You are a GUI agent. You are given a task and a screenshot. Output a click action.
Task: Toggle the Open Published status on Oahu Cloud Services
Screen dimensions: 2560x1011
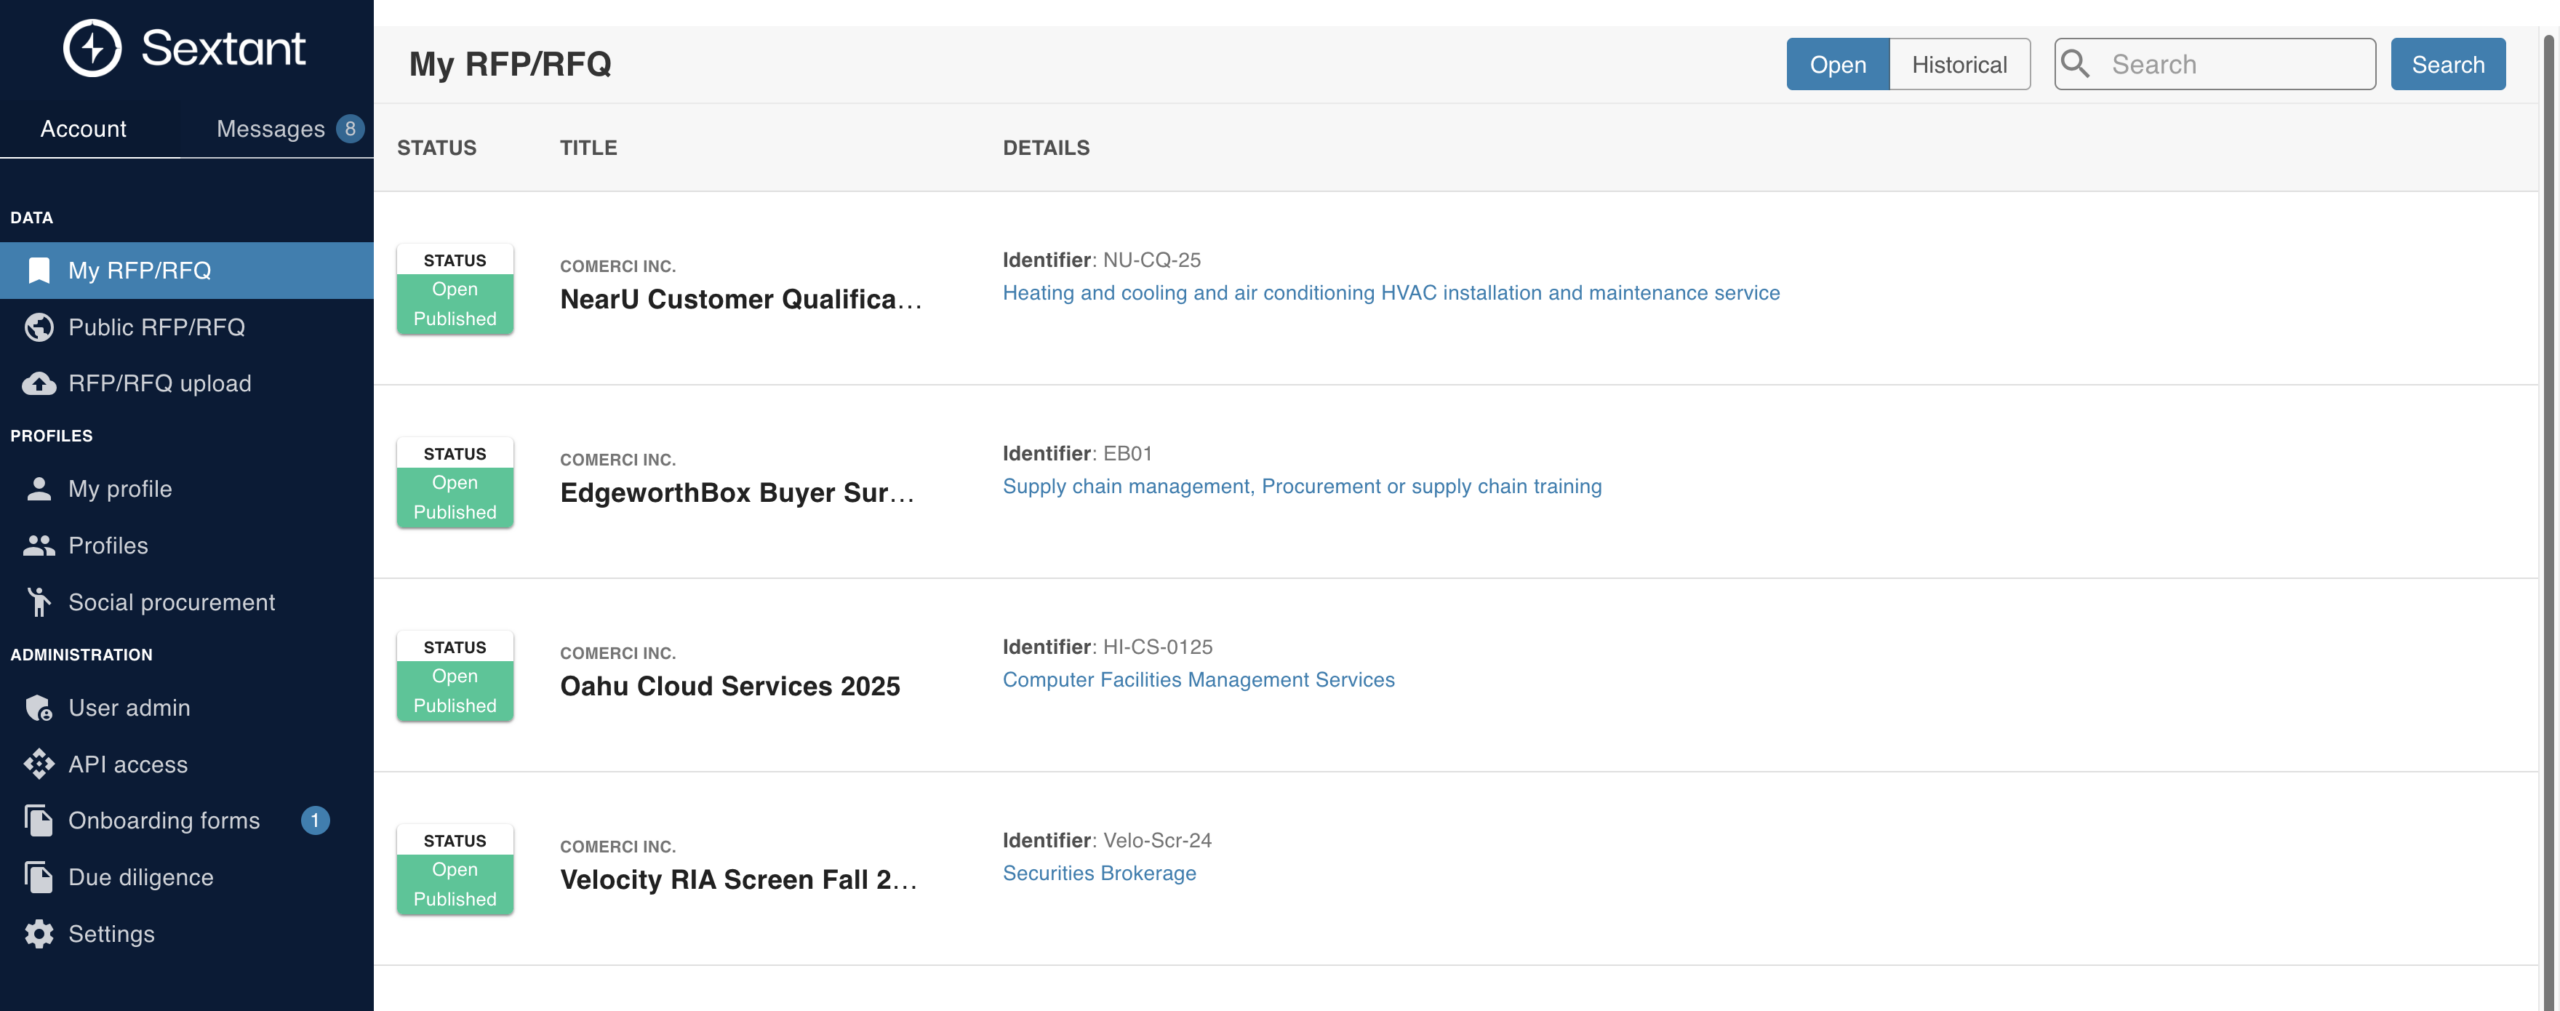click(454, 690)
